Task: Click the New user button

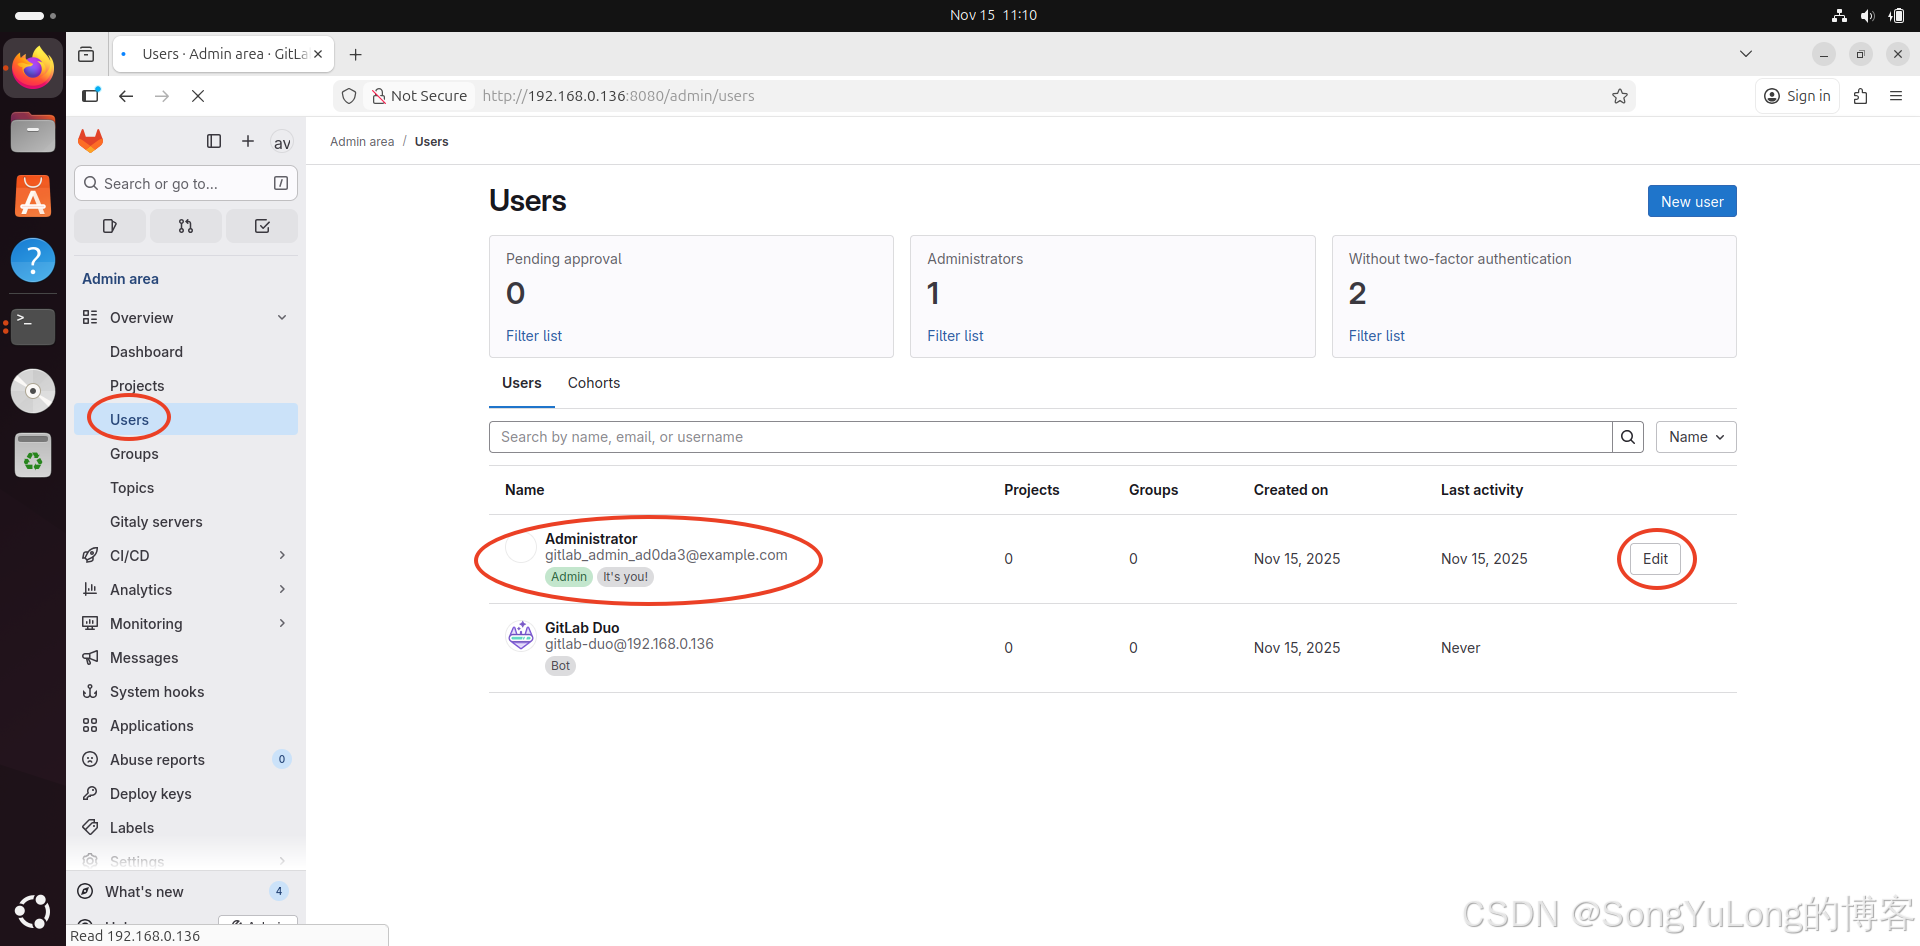Action: 1691,201
